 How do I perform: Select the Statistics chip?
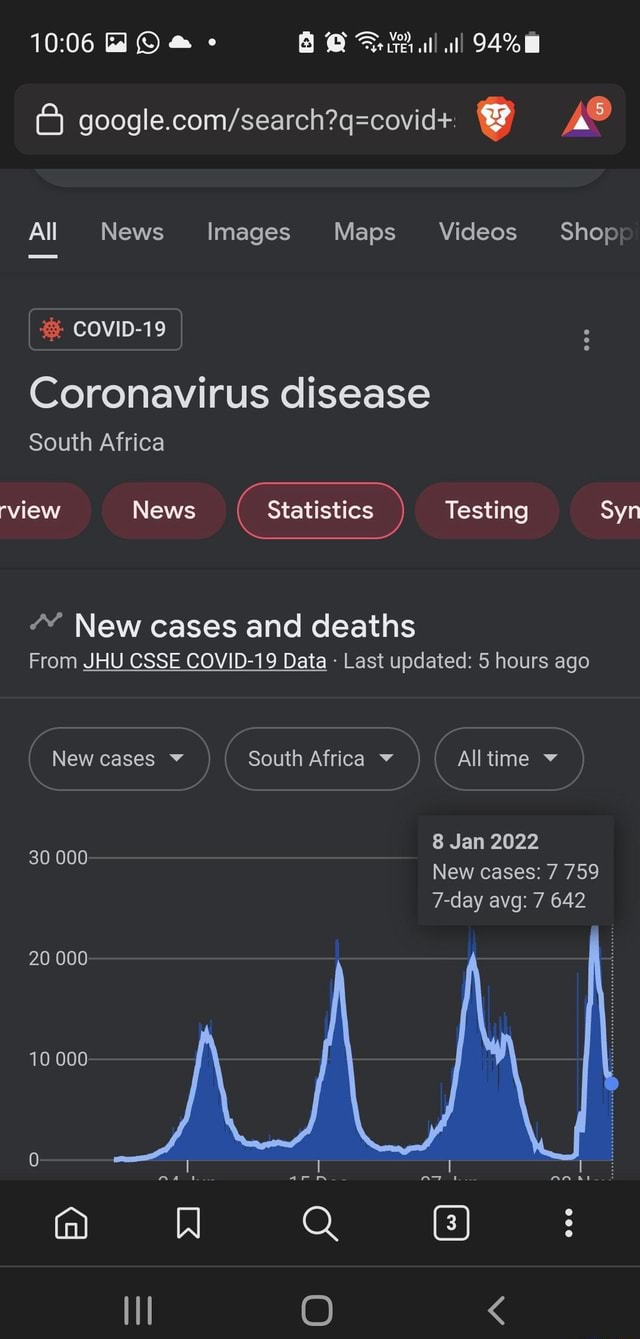click(x=320, y=510)
